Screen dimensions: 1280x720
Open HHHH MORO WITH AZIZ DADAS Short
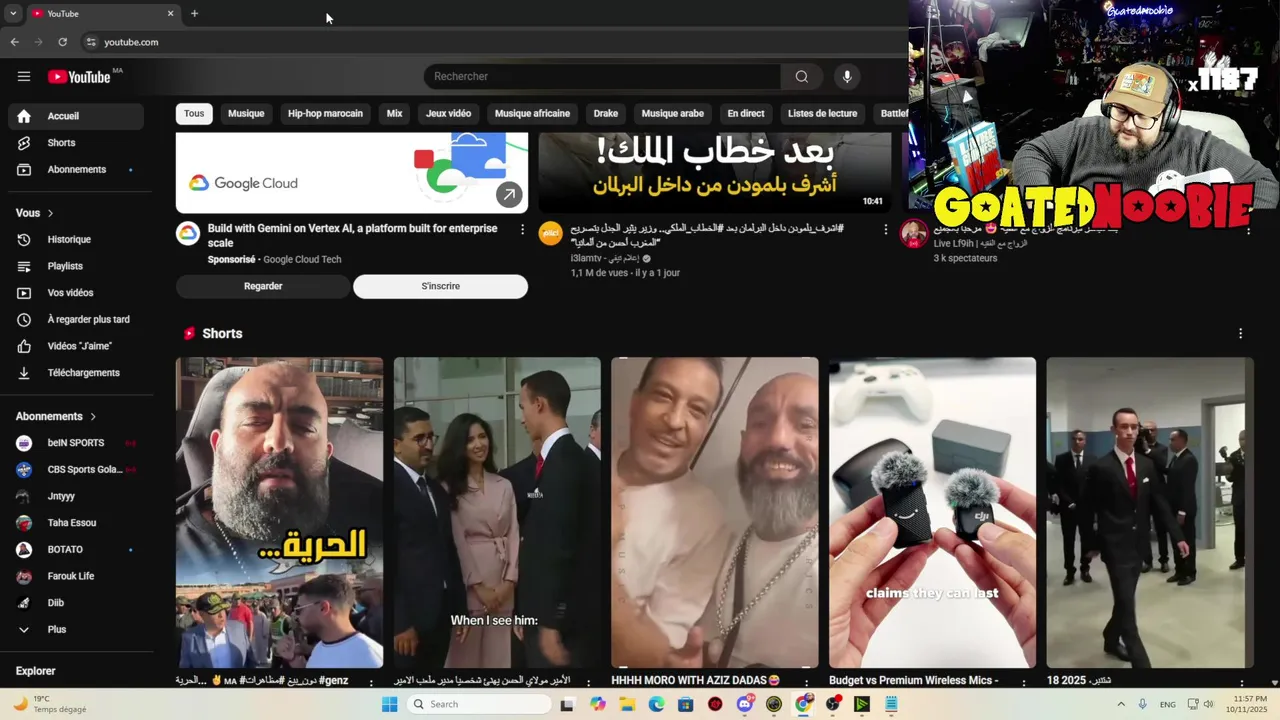(x=715, y=512)
